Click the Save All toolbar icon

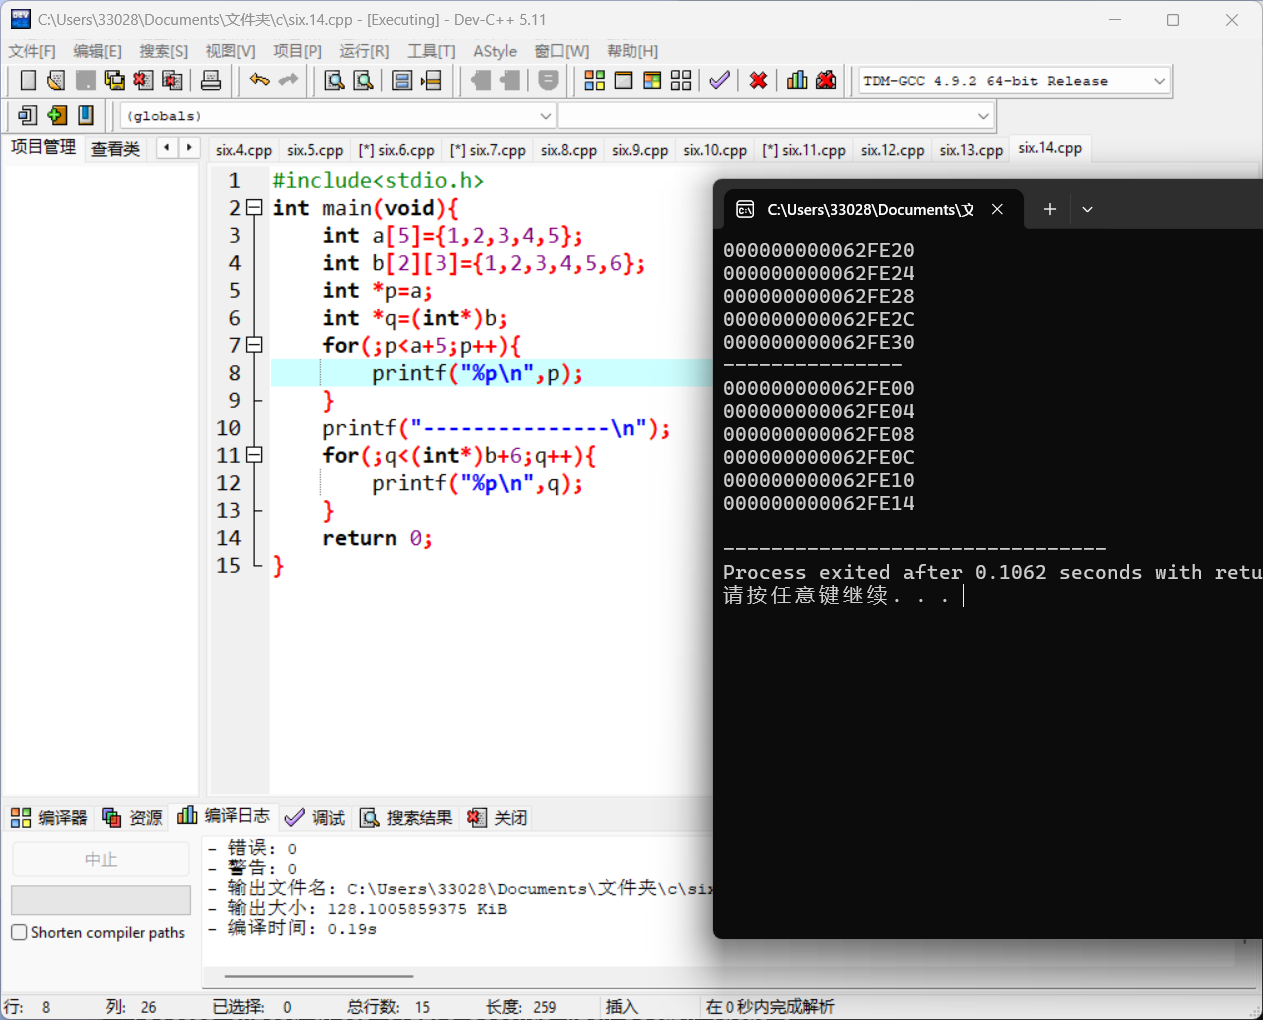click(115, 81)
